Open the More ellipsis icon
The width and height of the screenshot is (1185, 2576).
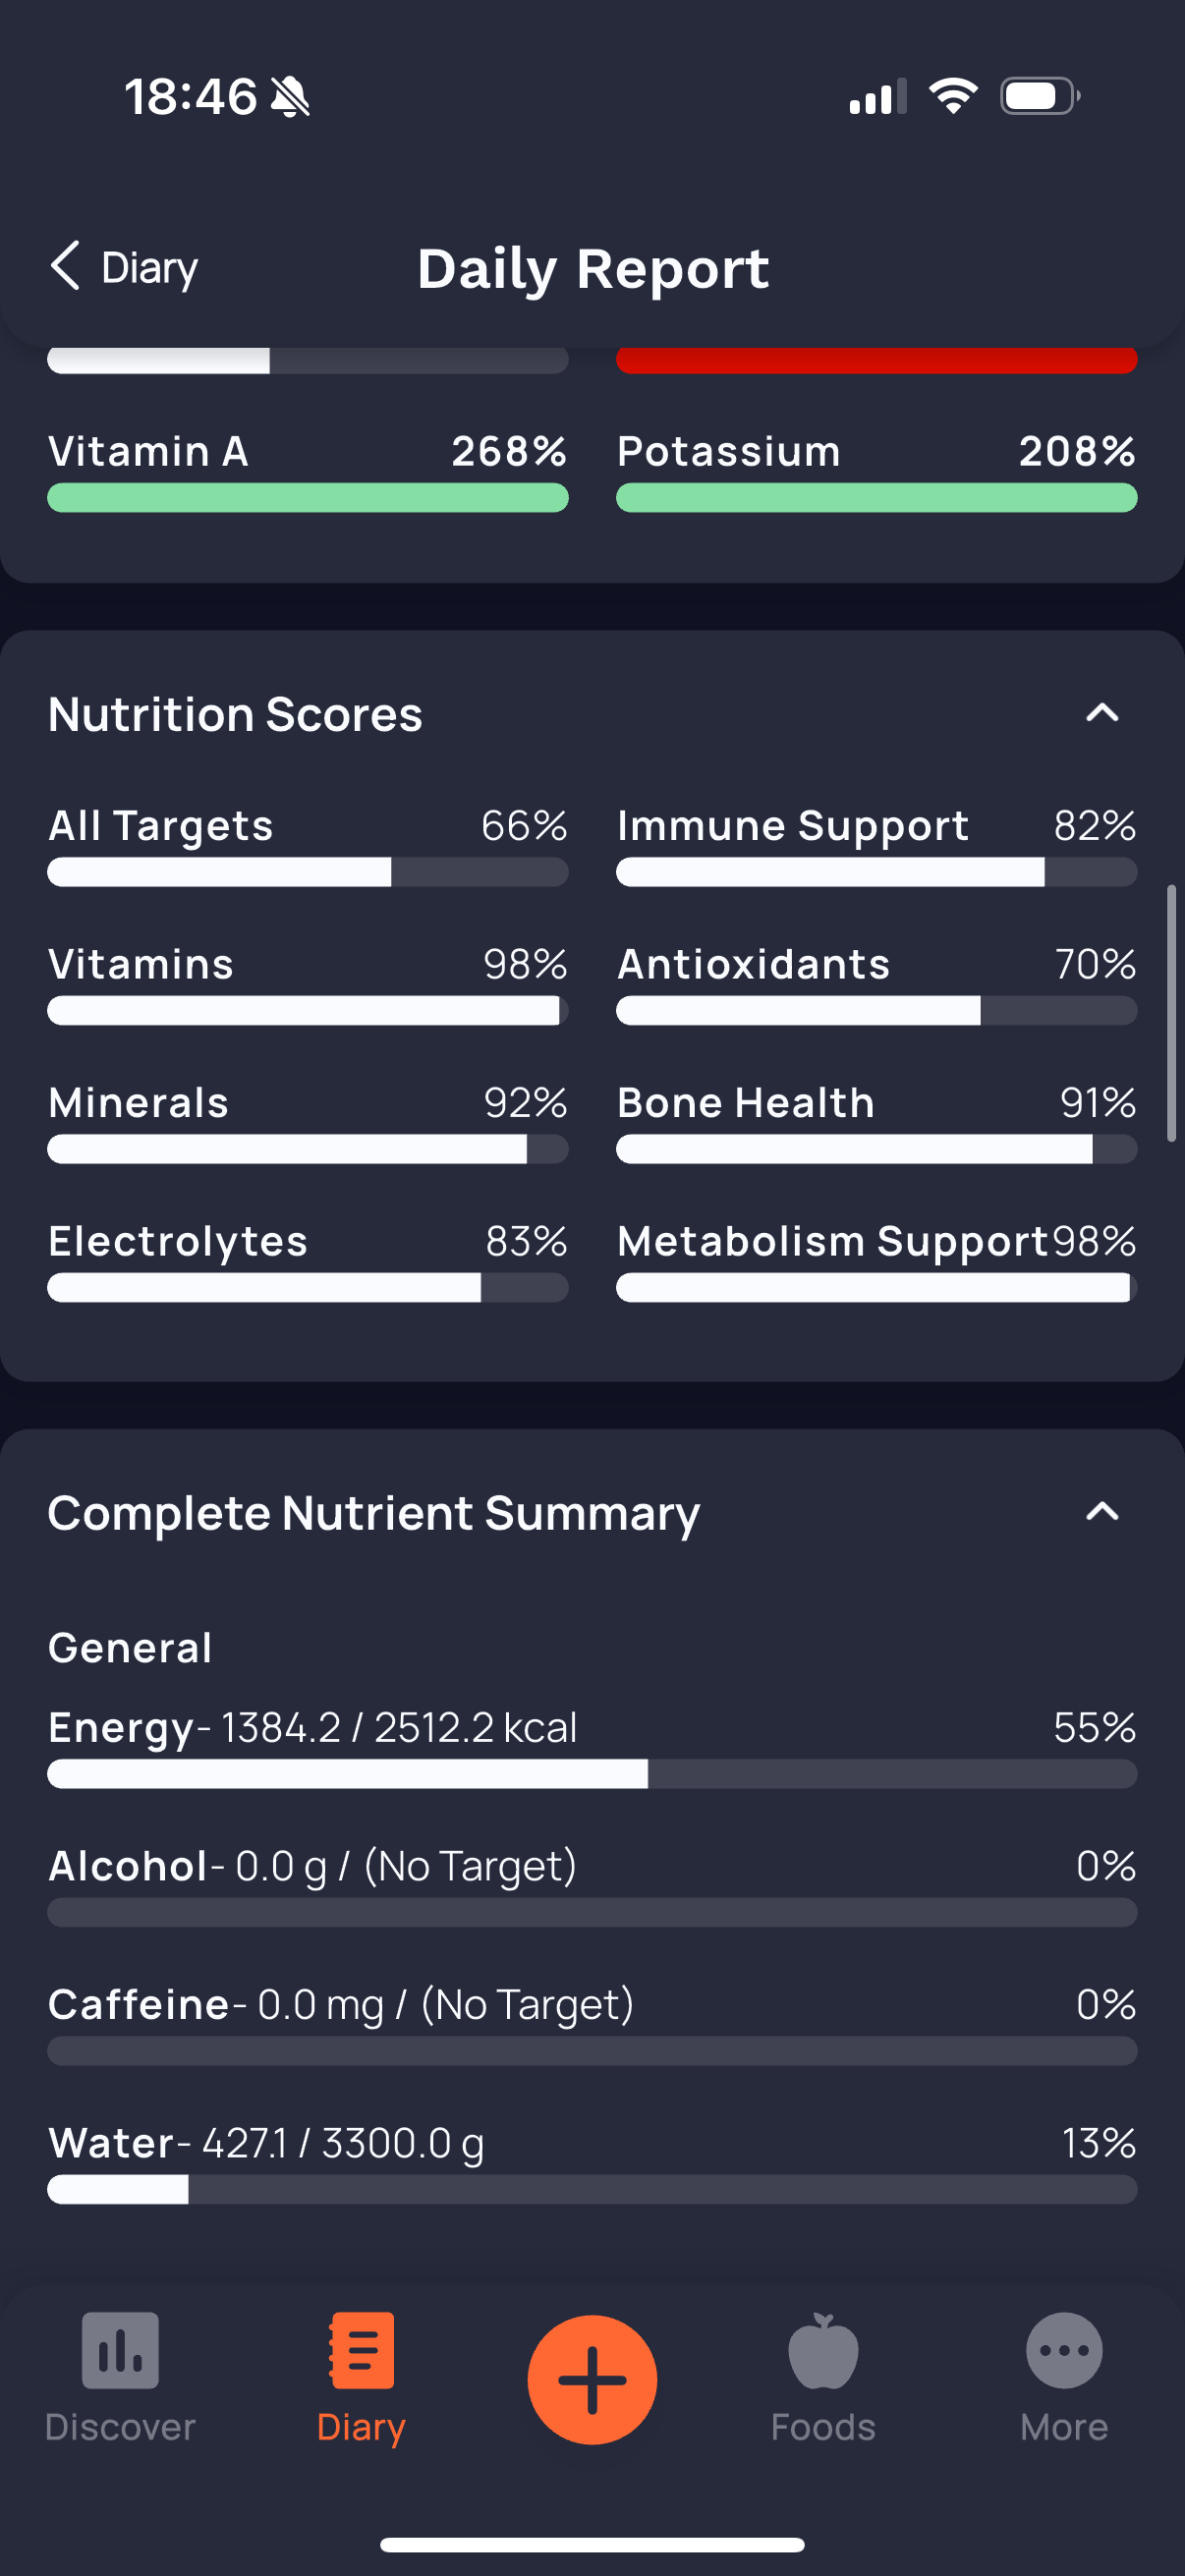pyautogui.click(x=1064, y=2350)
